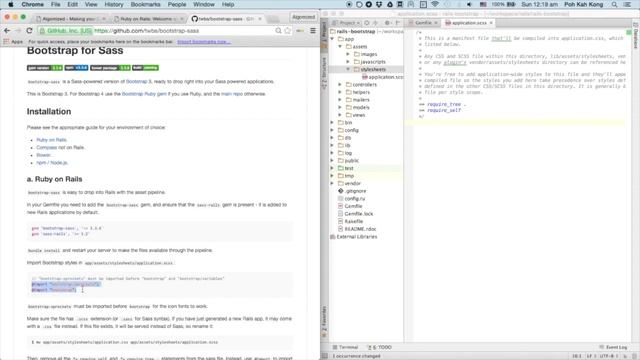
Task: Click Import bookmarks now link
Action: pos(204,42)
